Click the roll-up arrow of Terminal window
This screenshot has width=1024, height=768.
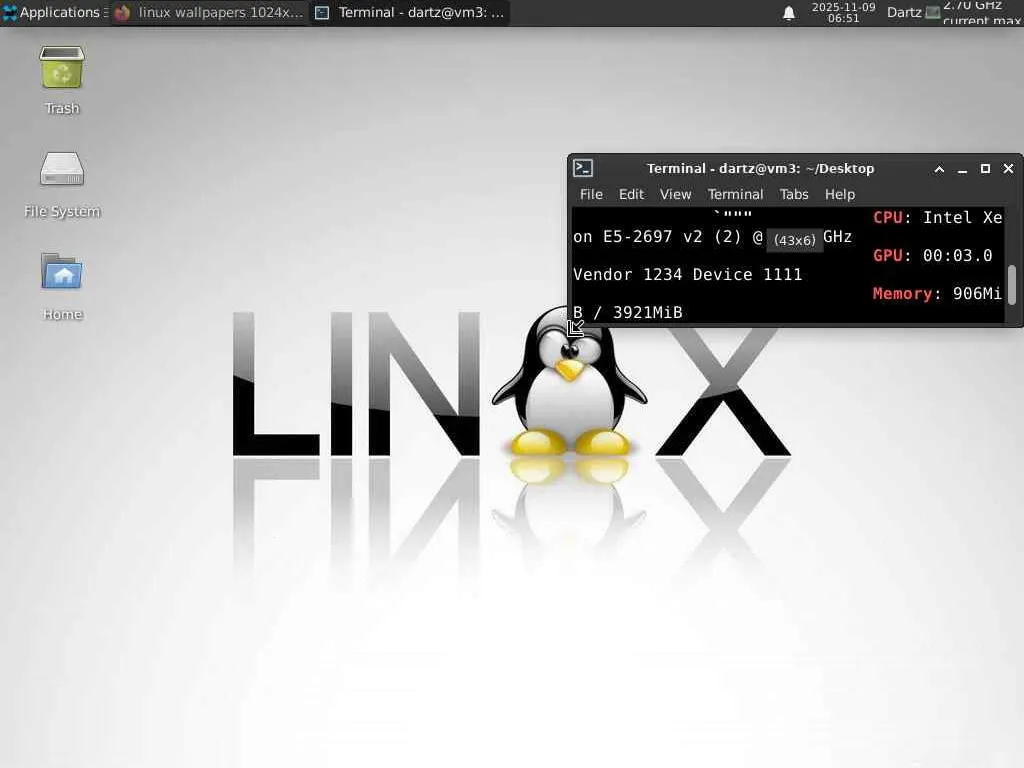click(939, 169)
